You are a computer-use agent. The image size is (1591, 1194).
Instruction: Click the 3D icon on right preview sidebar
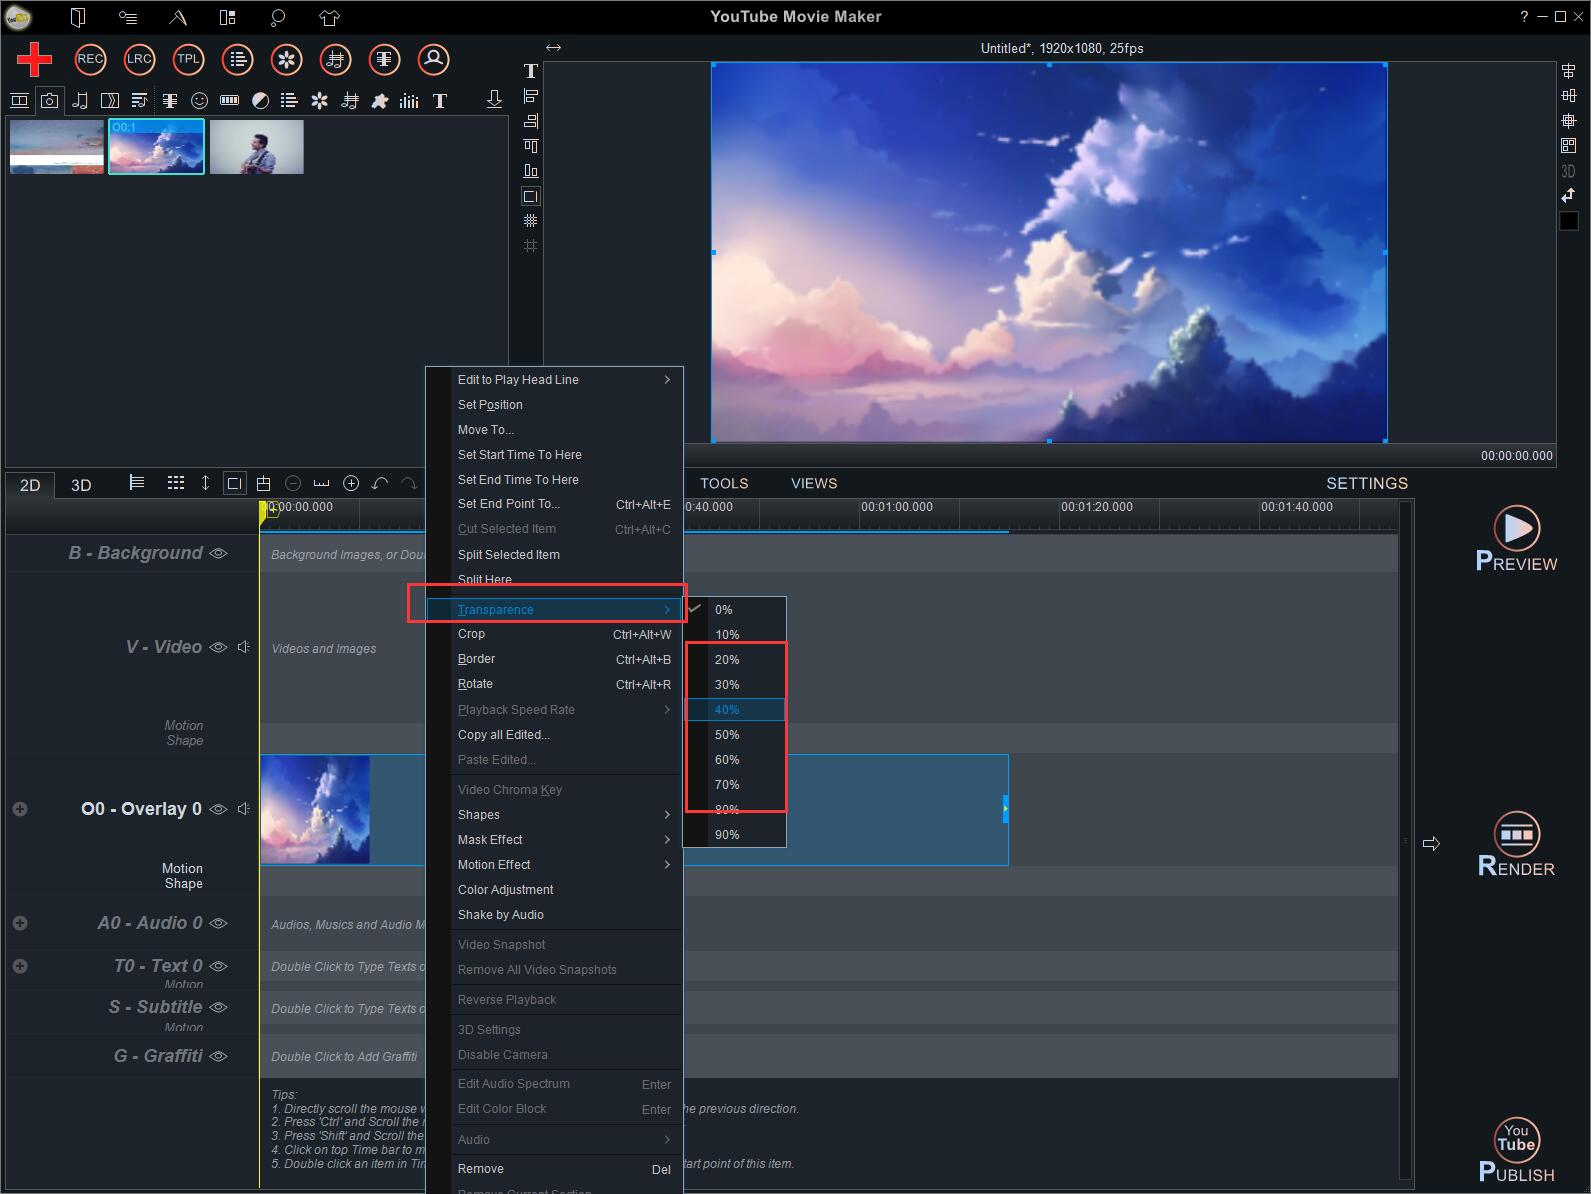click(x=1568, y=171)
